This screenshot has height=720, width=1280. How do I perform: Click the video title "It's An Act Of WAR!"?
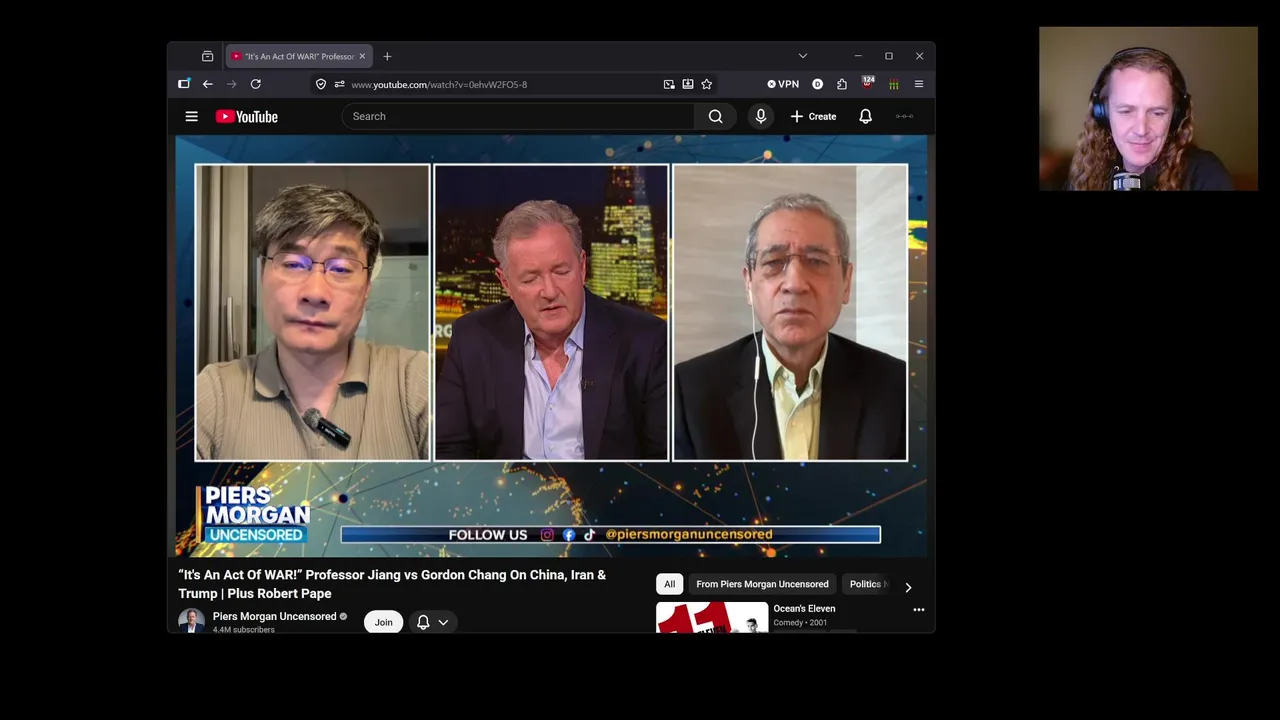[392, 584]
